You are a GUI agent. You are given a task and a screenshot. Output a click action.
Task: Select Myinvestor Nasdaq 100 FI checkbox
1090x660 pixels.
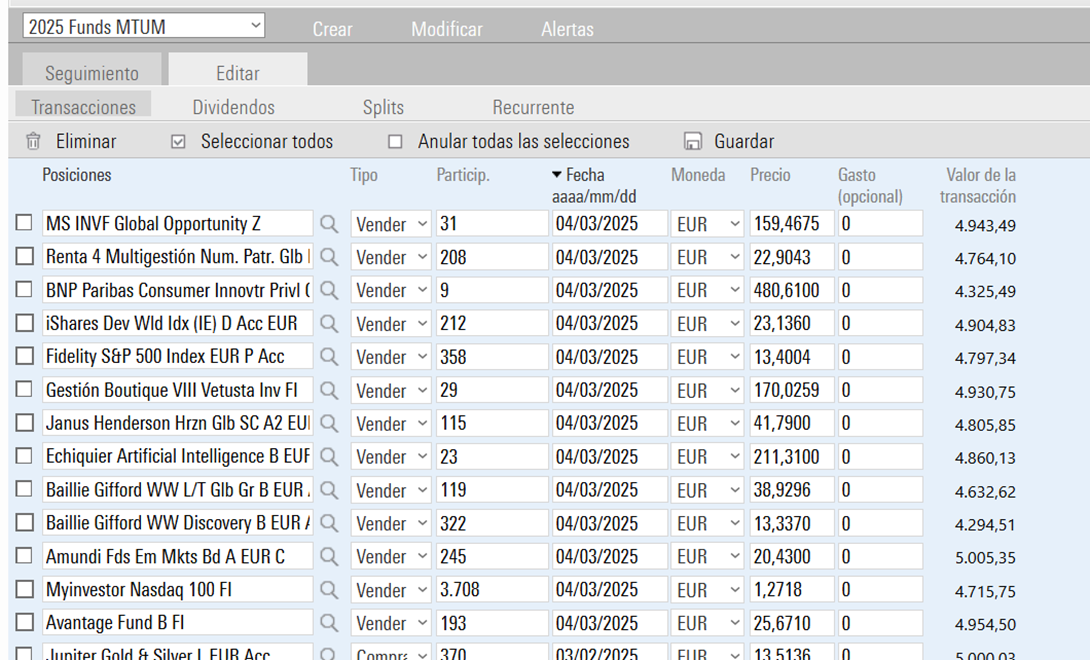(x=24, y=589)
